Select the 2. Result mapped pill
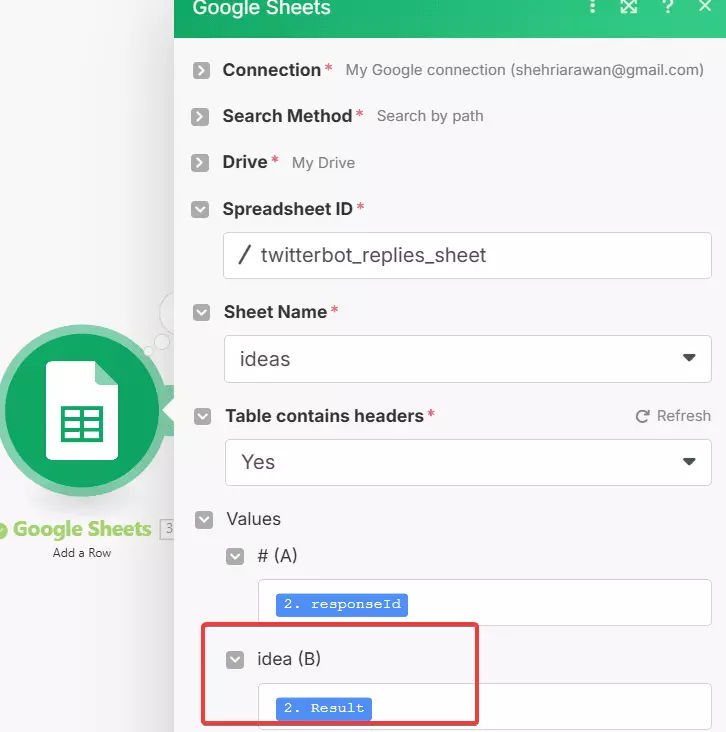This screenshot has height=732, width=726. click(324, 708)
